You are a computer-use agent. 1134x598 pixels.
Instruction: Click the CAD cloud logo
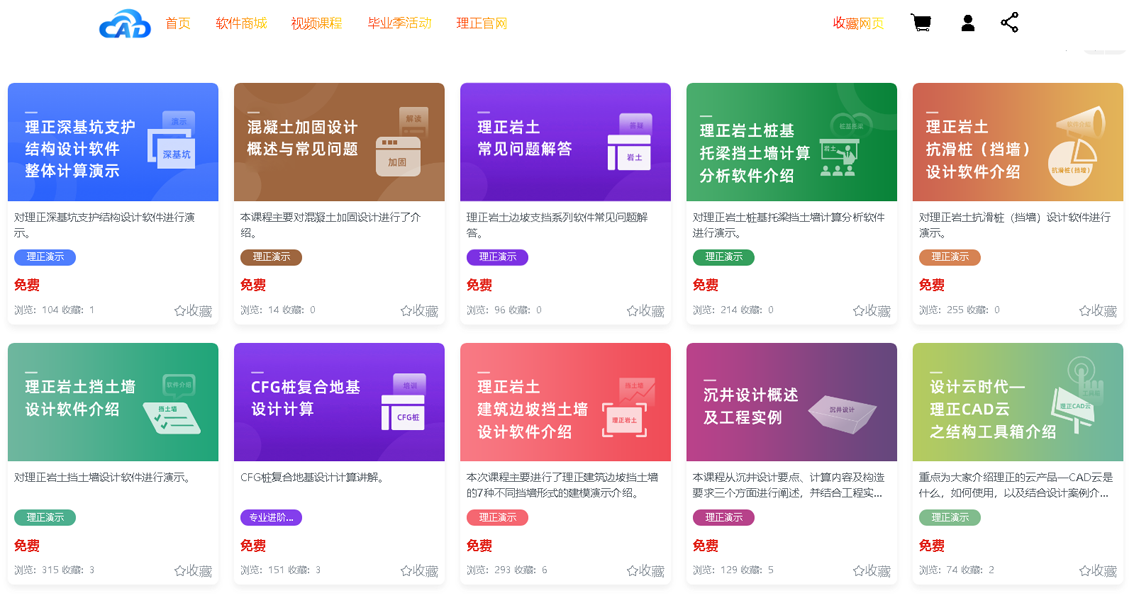coord(125,23)
